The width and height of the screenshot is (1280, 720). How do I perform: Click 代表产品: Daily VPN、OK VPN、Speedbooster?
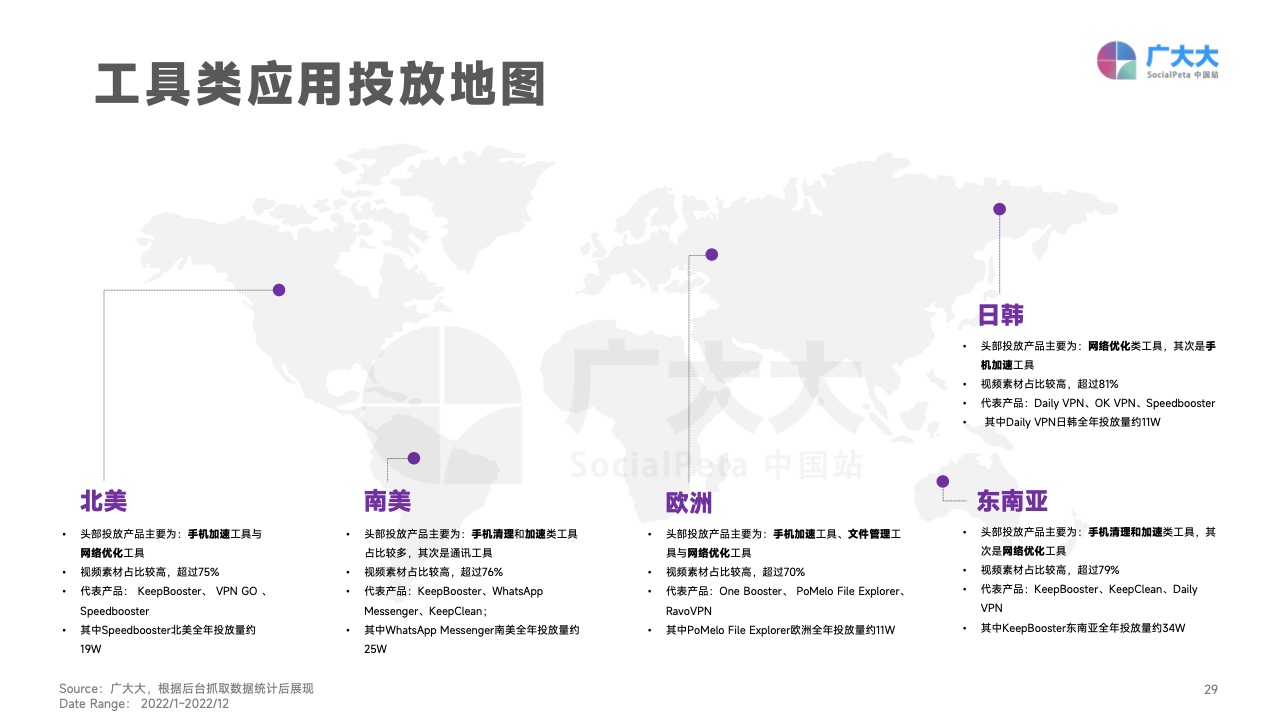coord(1097,403)
